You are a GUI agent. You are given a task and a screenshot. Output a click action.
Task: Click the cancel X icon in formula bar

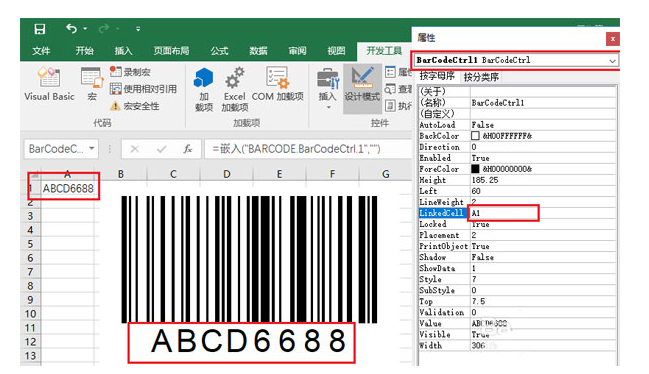point(135,149)
